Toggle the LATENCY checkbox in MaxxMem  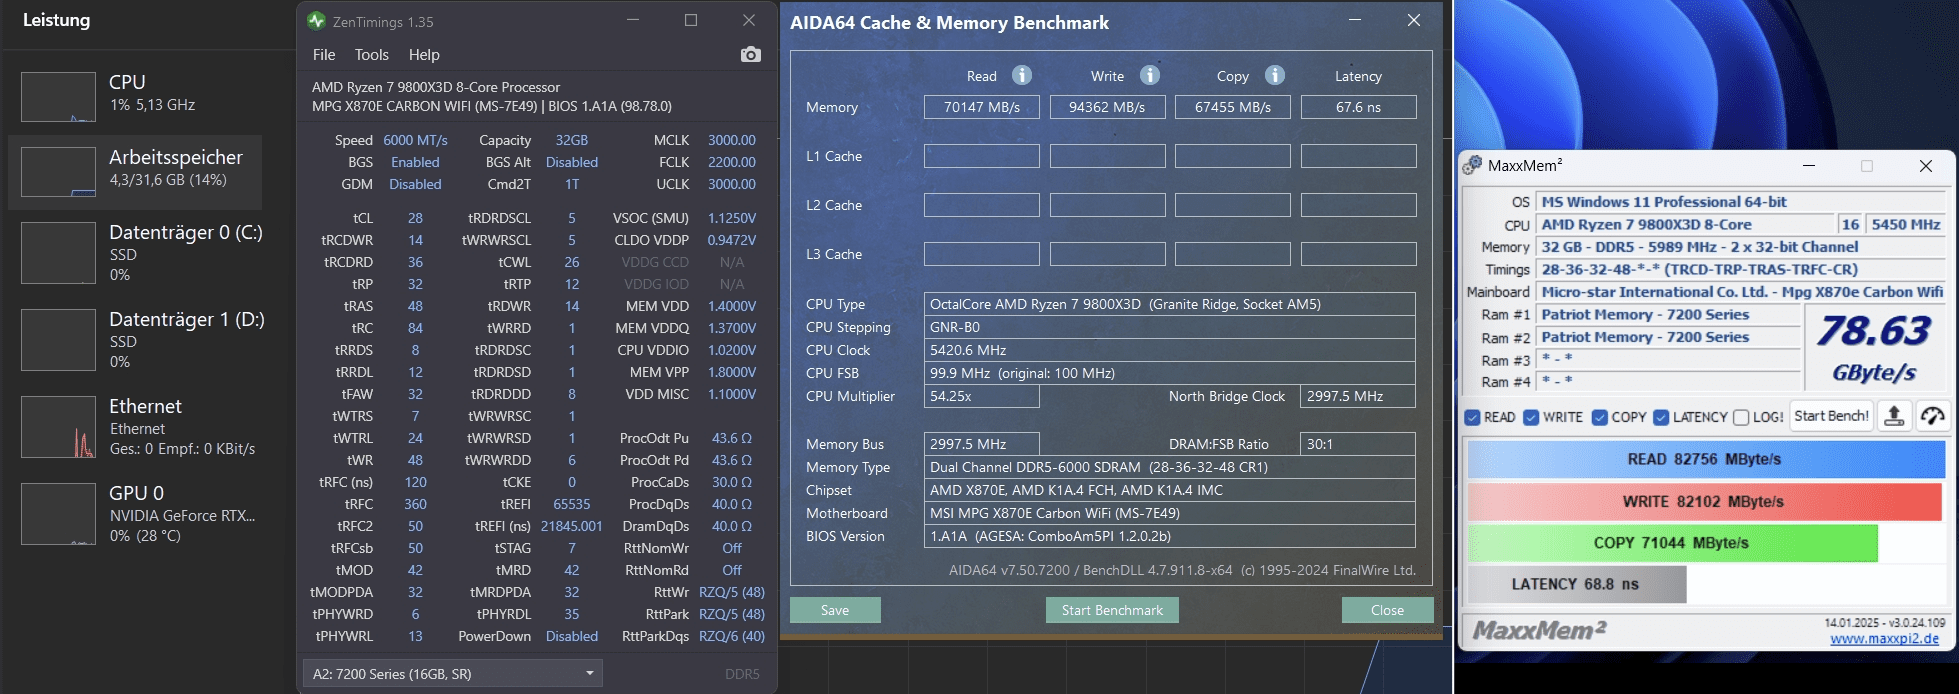(x=1661, y=417)
